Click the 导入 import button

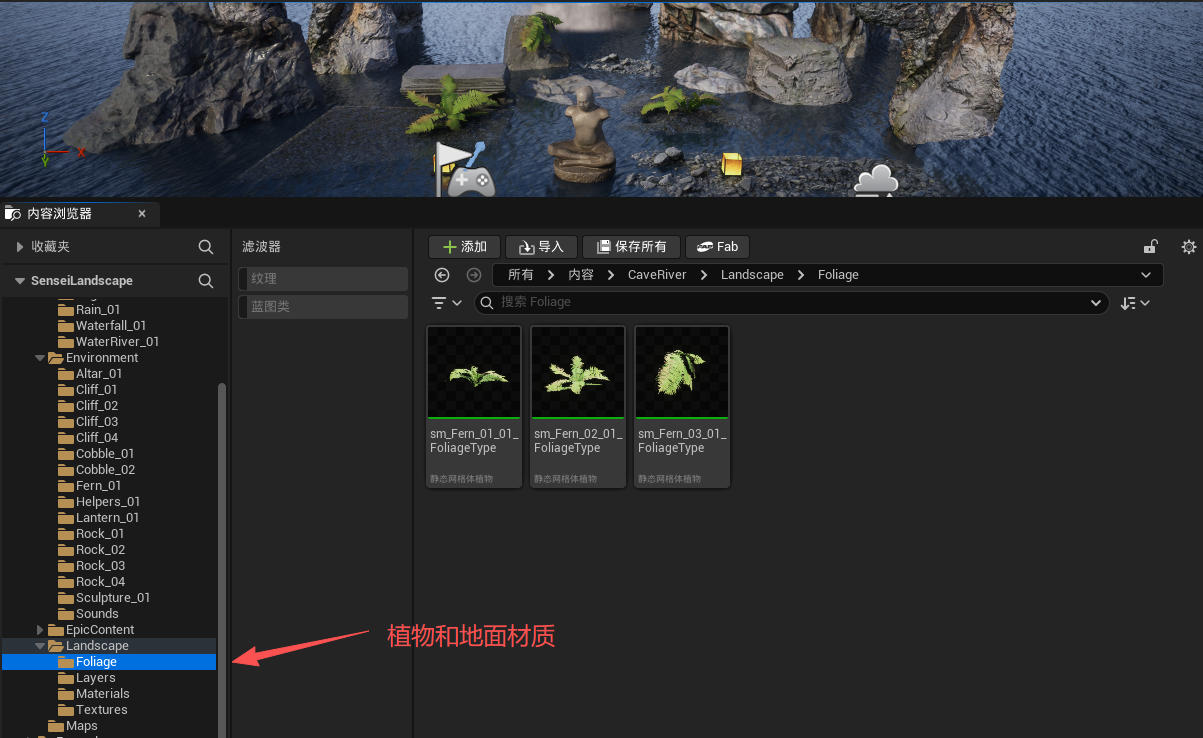pyautogui.click(x=541, y=247)
